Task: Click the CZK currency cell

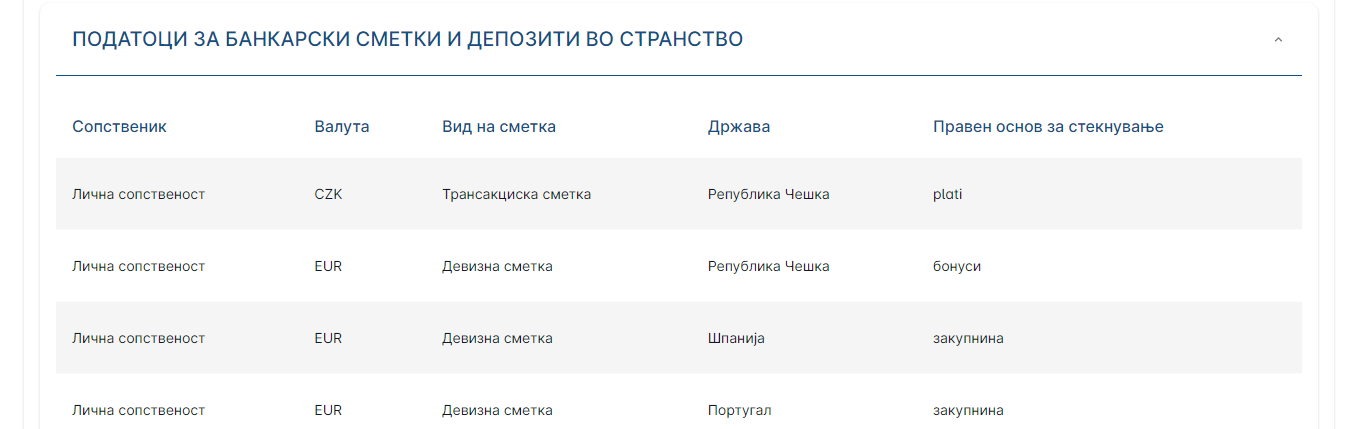Action: click(328, 194)
